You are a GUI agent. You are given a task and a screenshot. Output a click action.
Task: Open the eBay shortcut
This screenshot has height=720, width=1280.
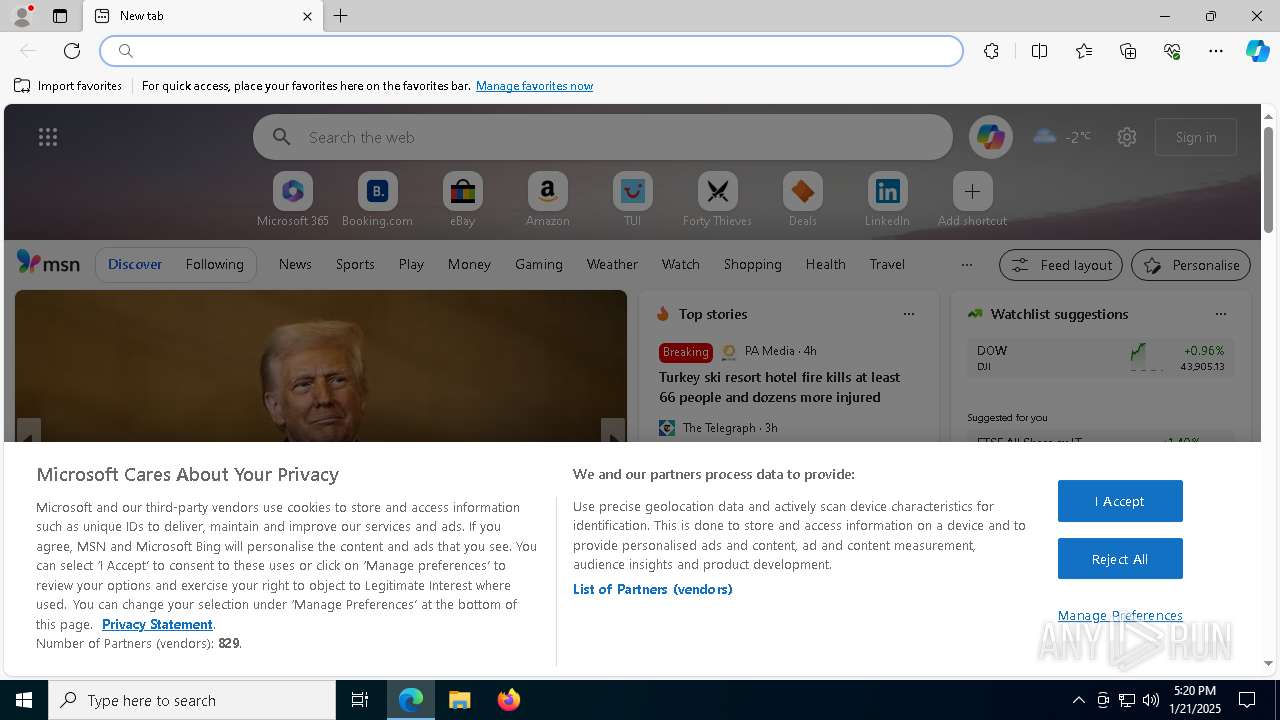click(462, 199)
